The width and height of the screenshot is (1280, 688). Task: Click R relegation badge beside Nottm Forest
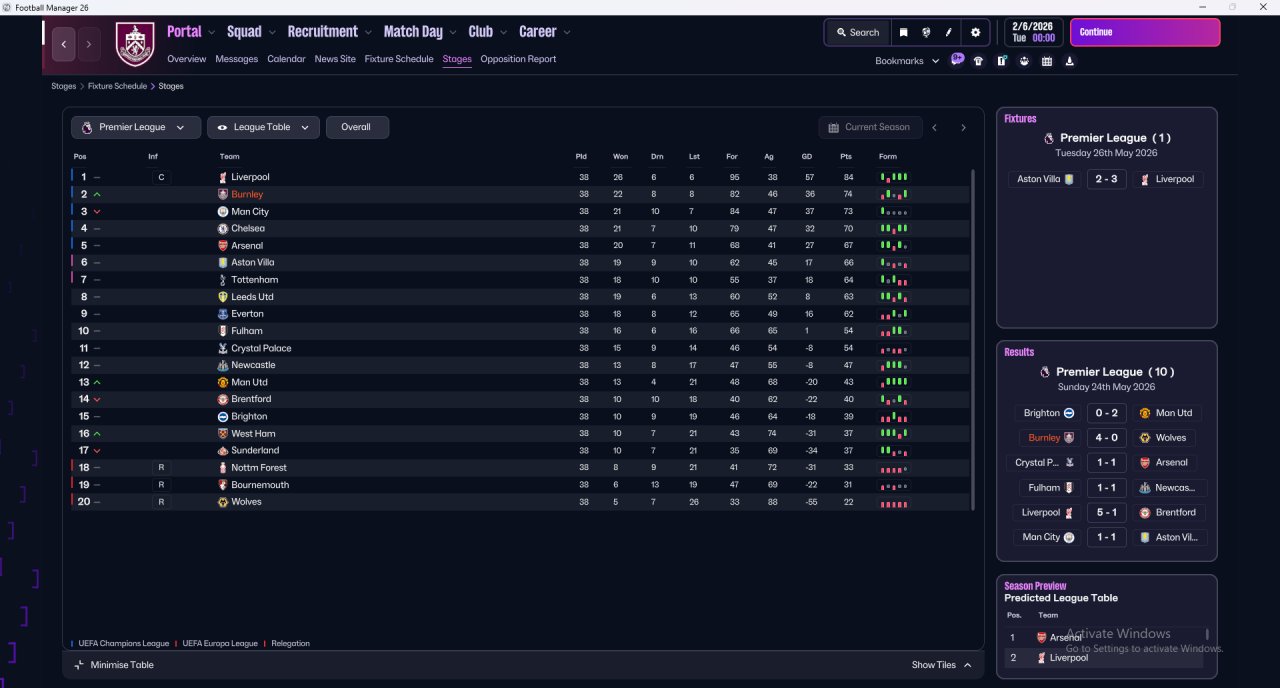pos(160,468)
